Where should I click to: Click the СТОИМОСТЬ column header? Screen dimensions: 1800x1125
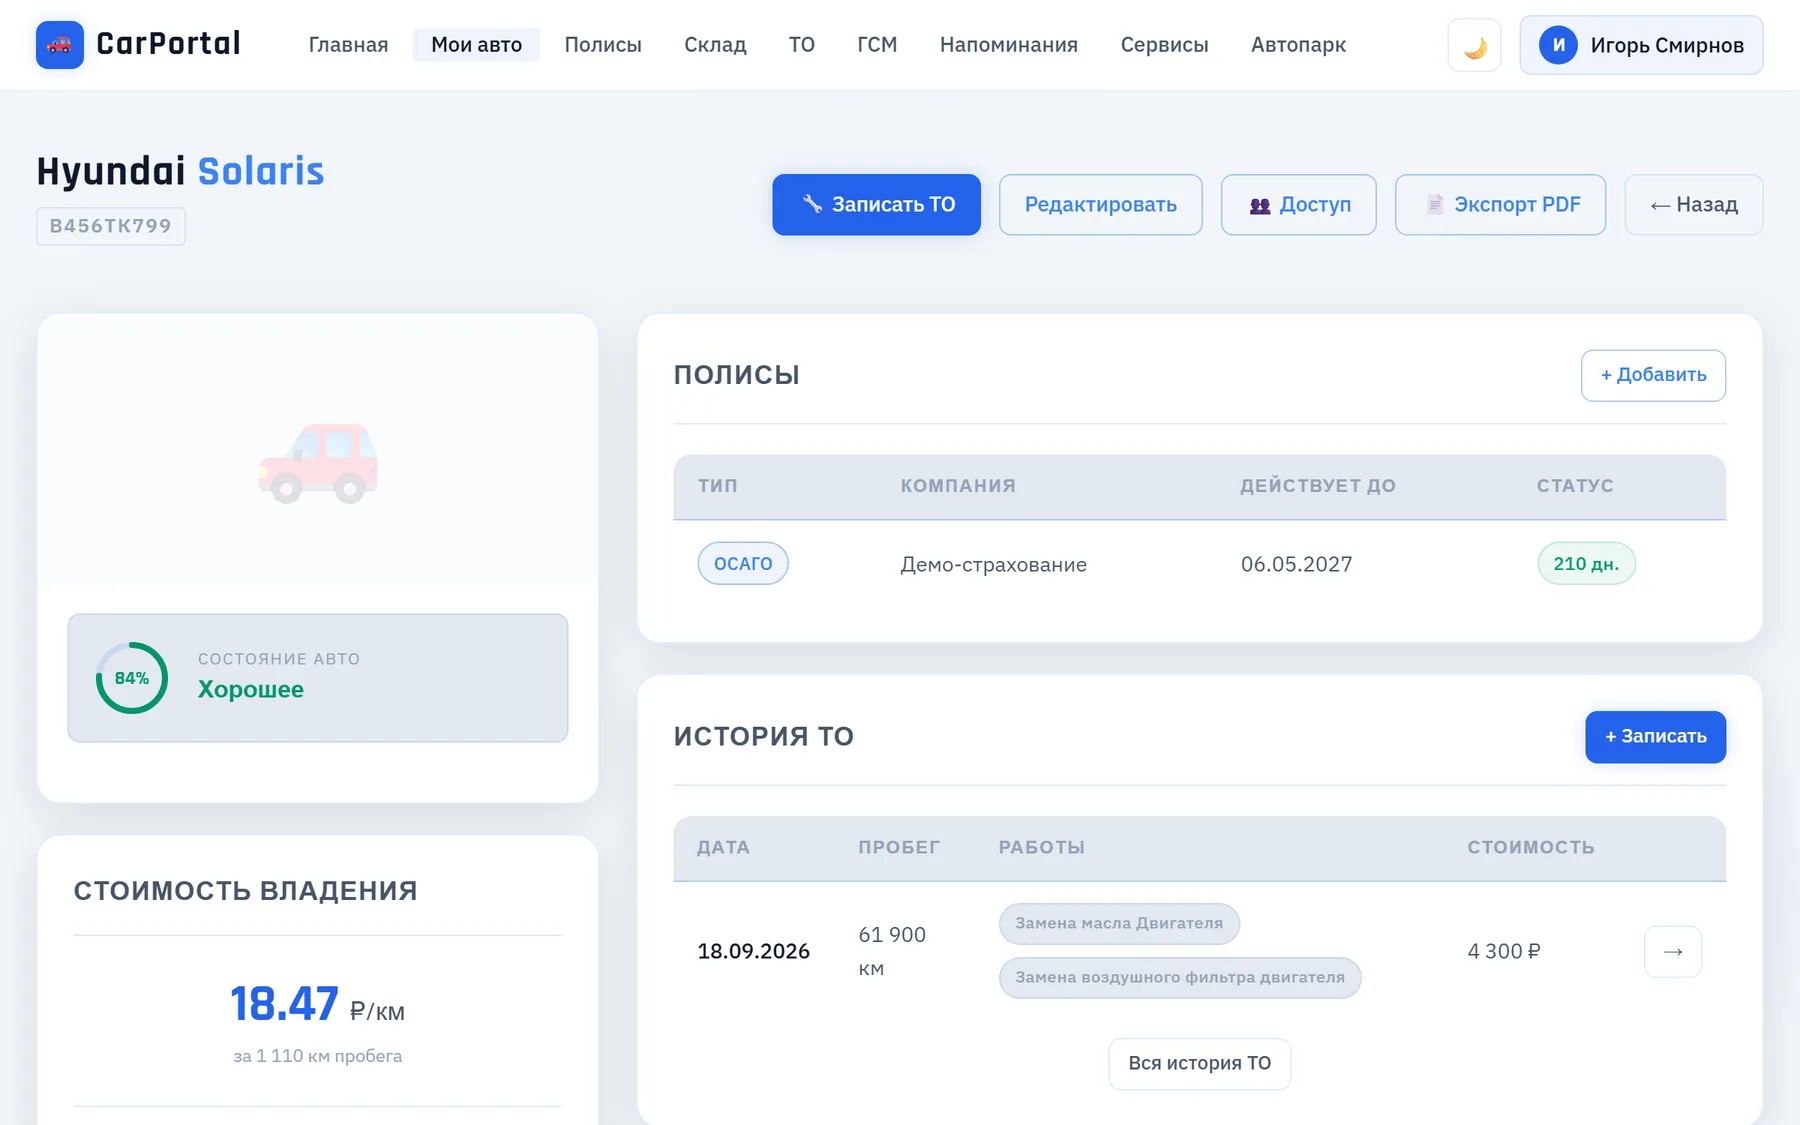tap(1530, 848)
